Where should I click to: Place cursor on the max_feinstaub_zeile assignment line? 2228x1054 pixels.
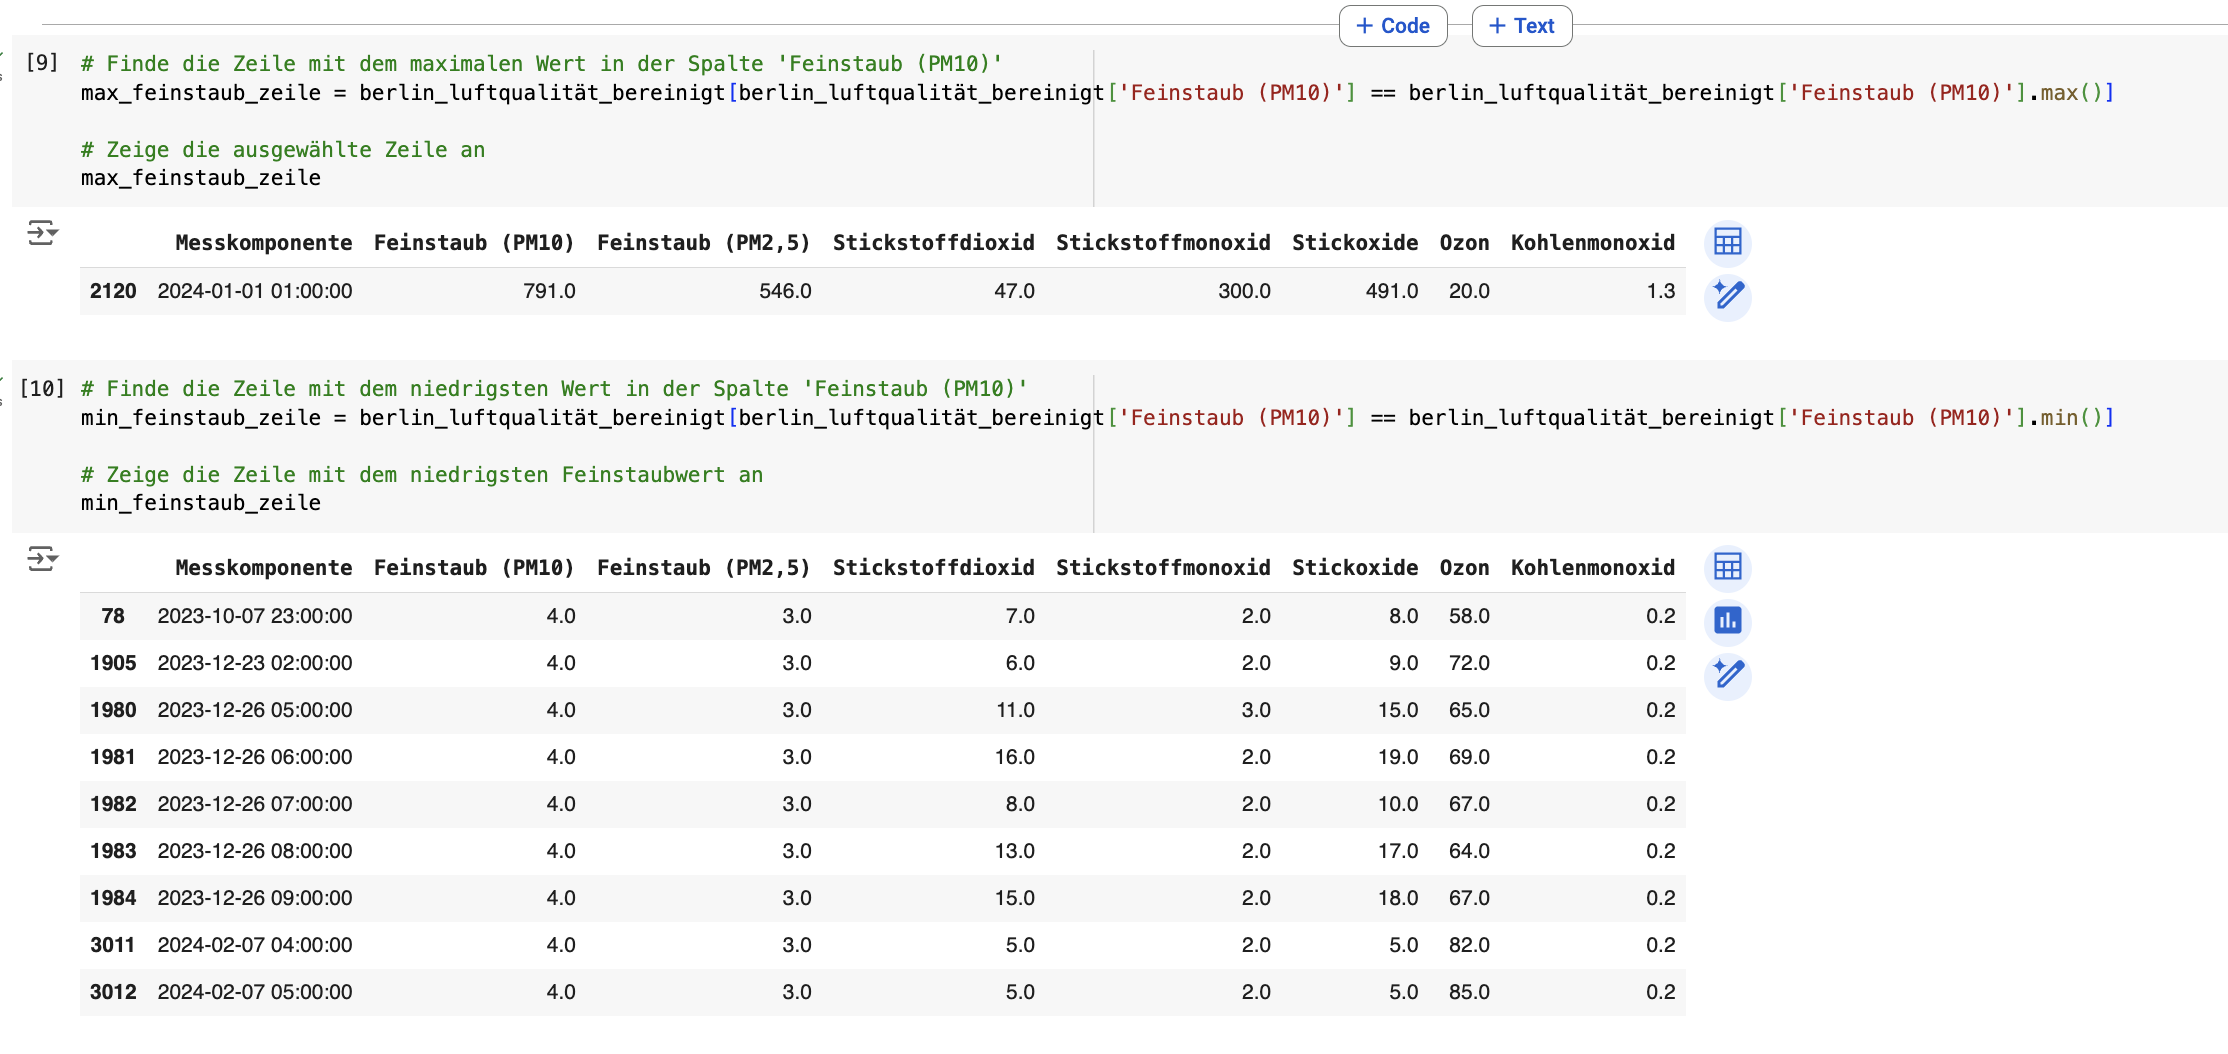[x=600, y=93]
